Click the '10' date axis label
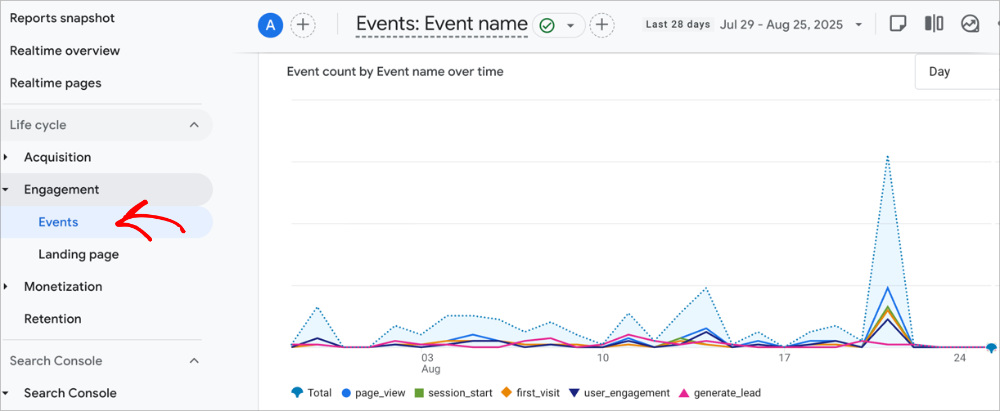Image resolution: width=1000 pixels, height=411 pixels. pos(603,358)
